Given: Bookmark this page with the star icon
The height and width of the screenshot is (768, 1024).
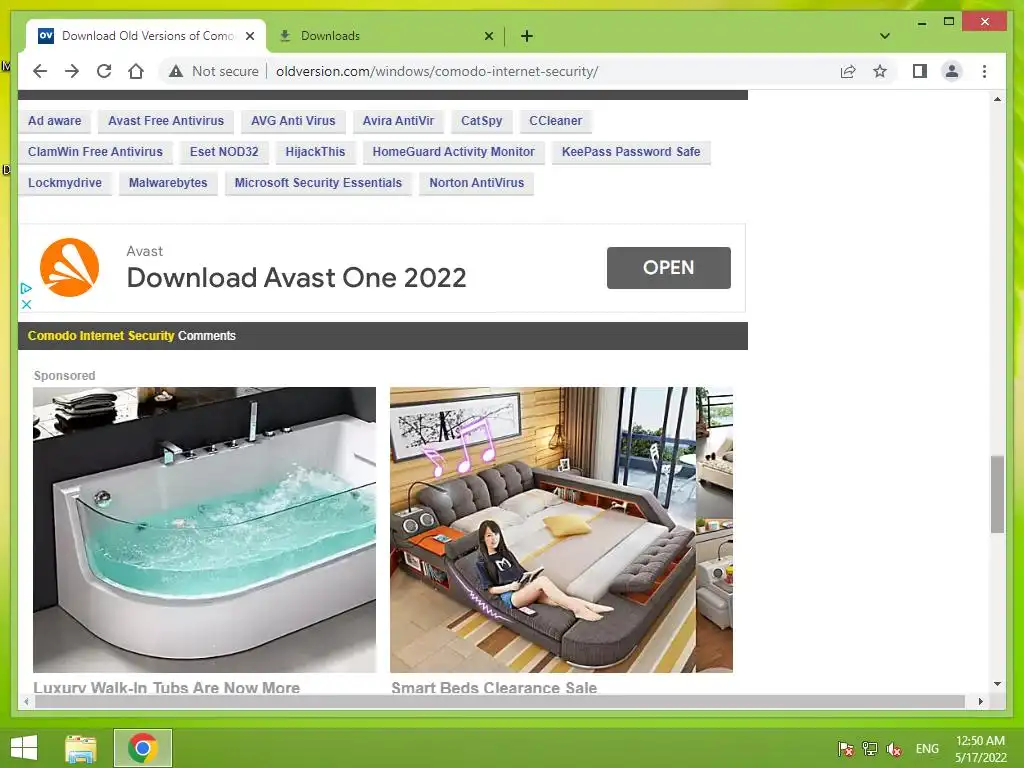Looking at the screenshot, I should (880, 71).
